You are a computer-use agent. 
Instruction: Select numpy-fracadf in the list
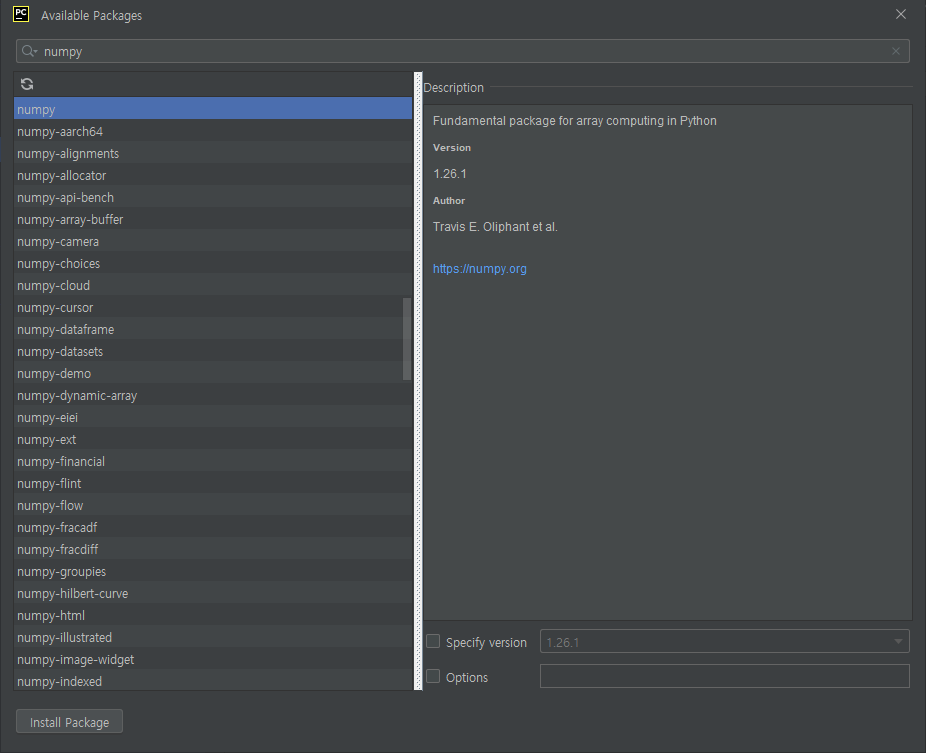(213, 527)
